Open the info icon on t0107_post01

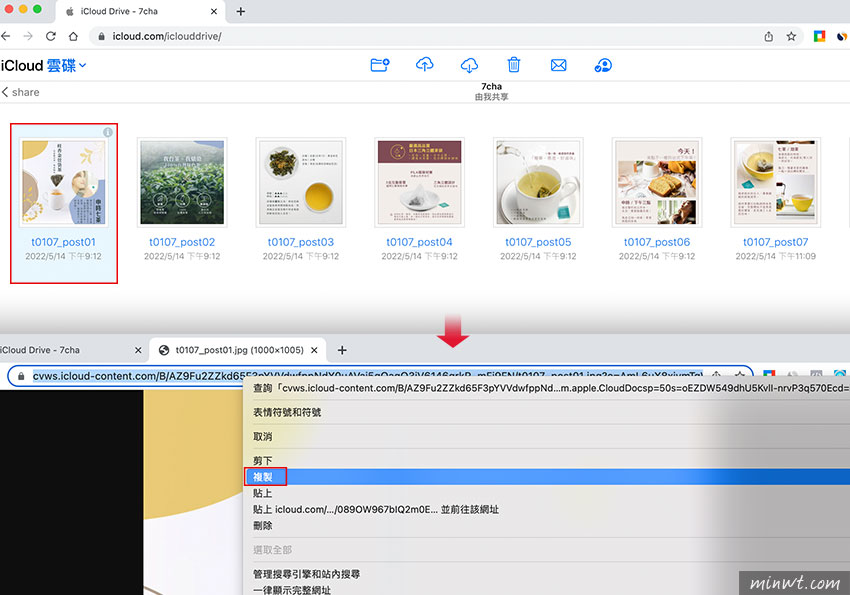point(108,132)
